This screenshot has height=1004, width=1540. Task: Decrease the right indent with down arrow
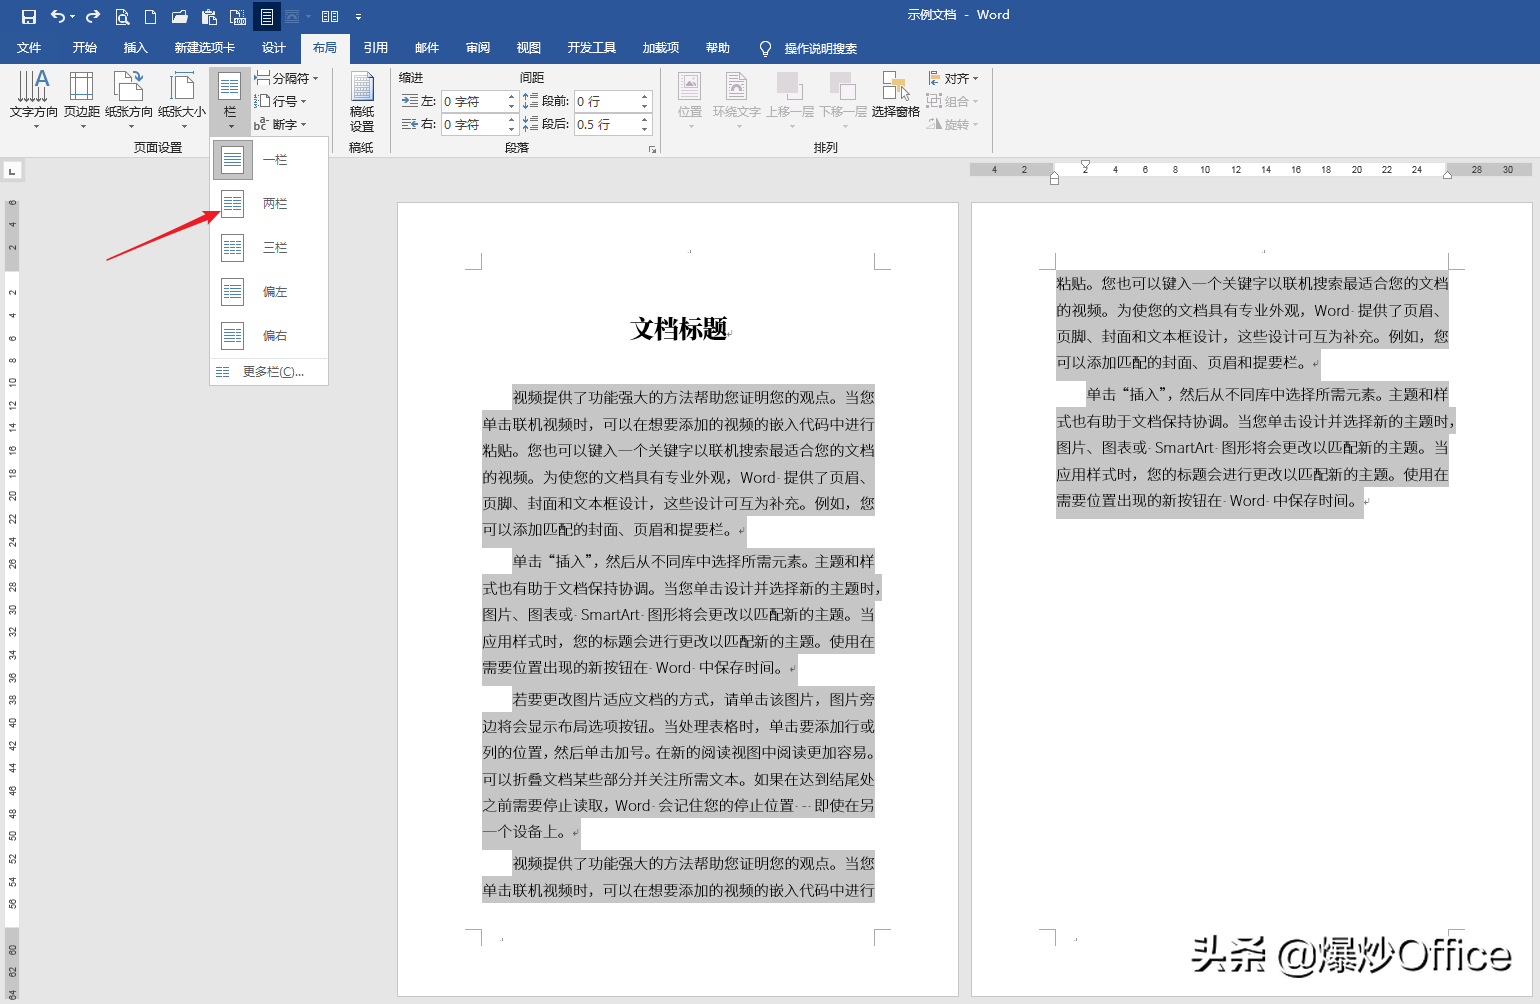coord(512,130)
